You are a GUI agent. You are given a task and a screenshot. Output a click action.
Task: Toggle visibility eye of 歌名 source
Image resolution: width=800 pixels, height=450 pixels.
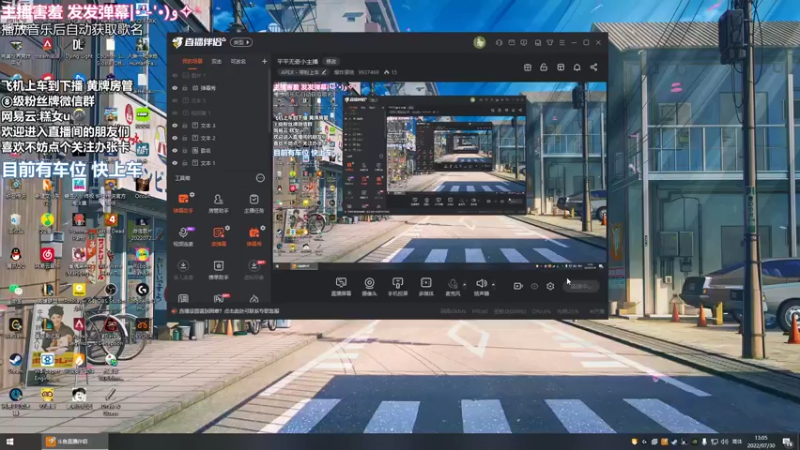click(x=175, y=151)
